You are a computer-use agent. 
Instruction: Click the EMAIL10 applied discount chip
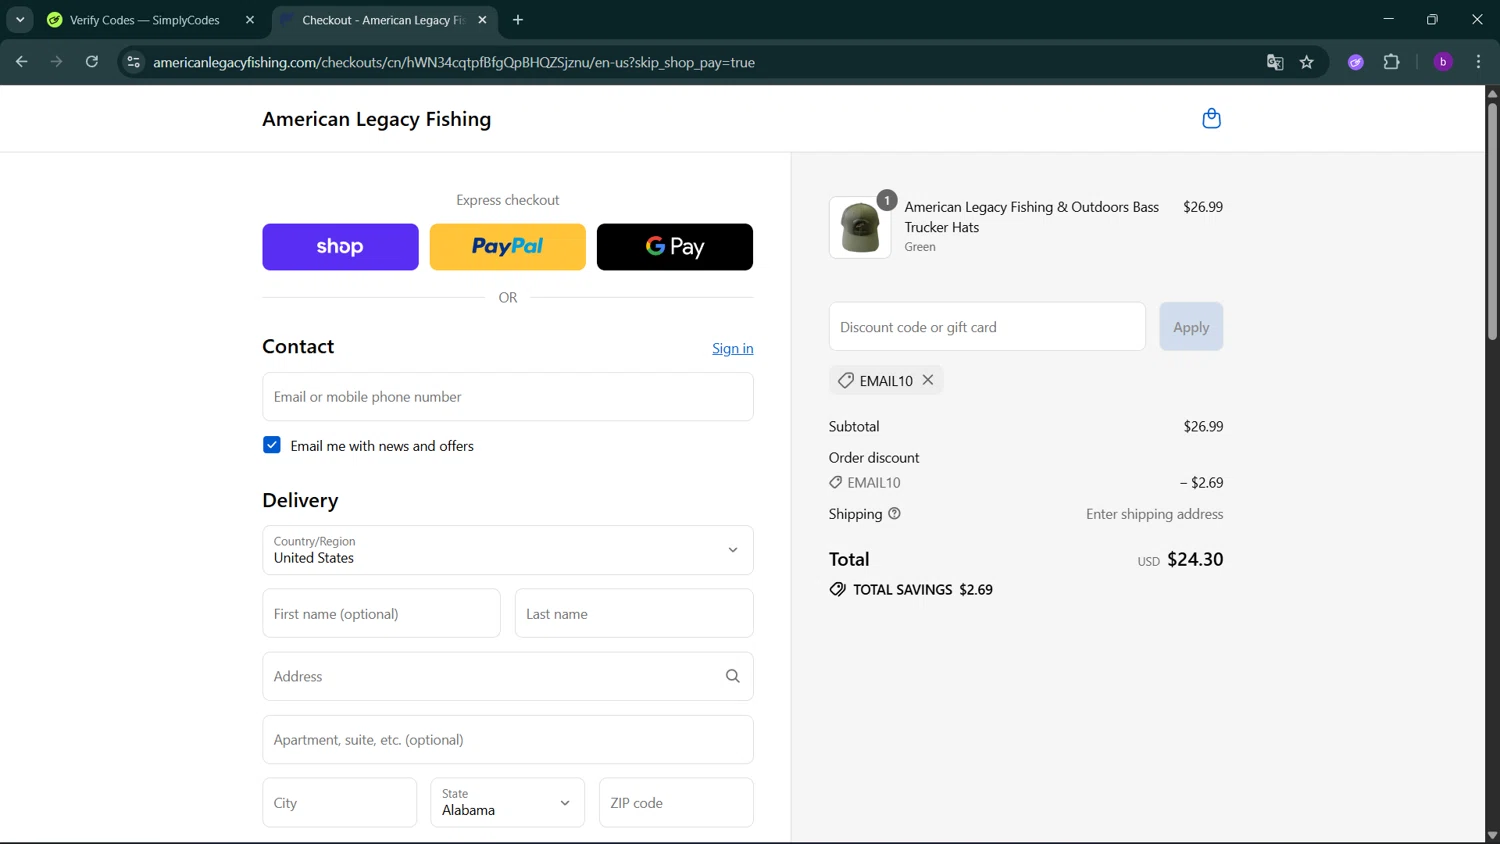click(x=885, y=380)
